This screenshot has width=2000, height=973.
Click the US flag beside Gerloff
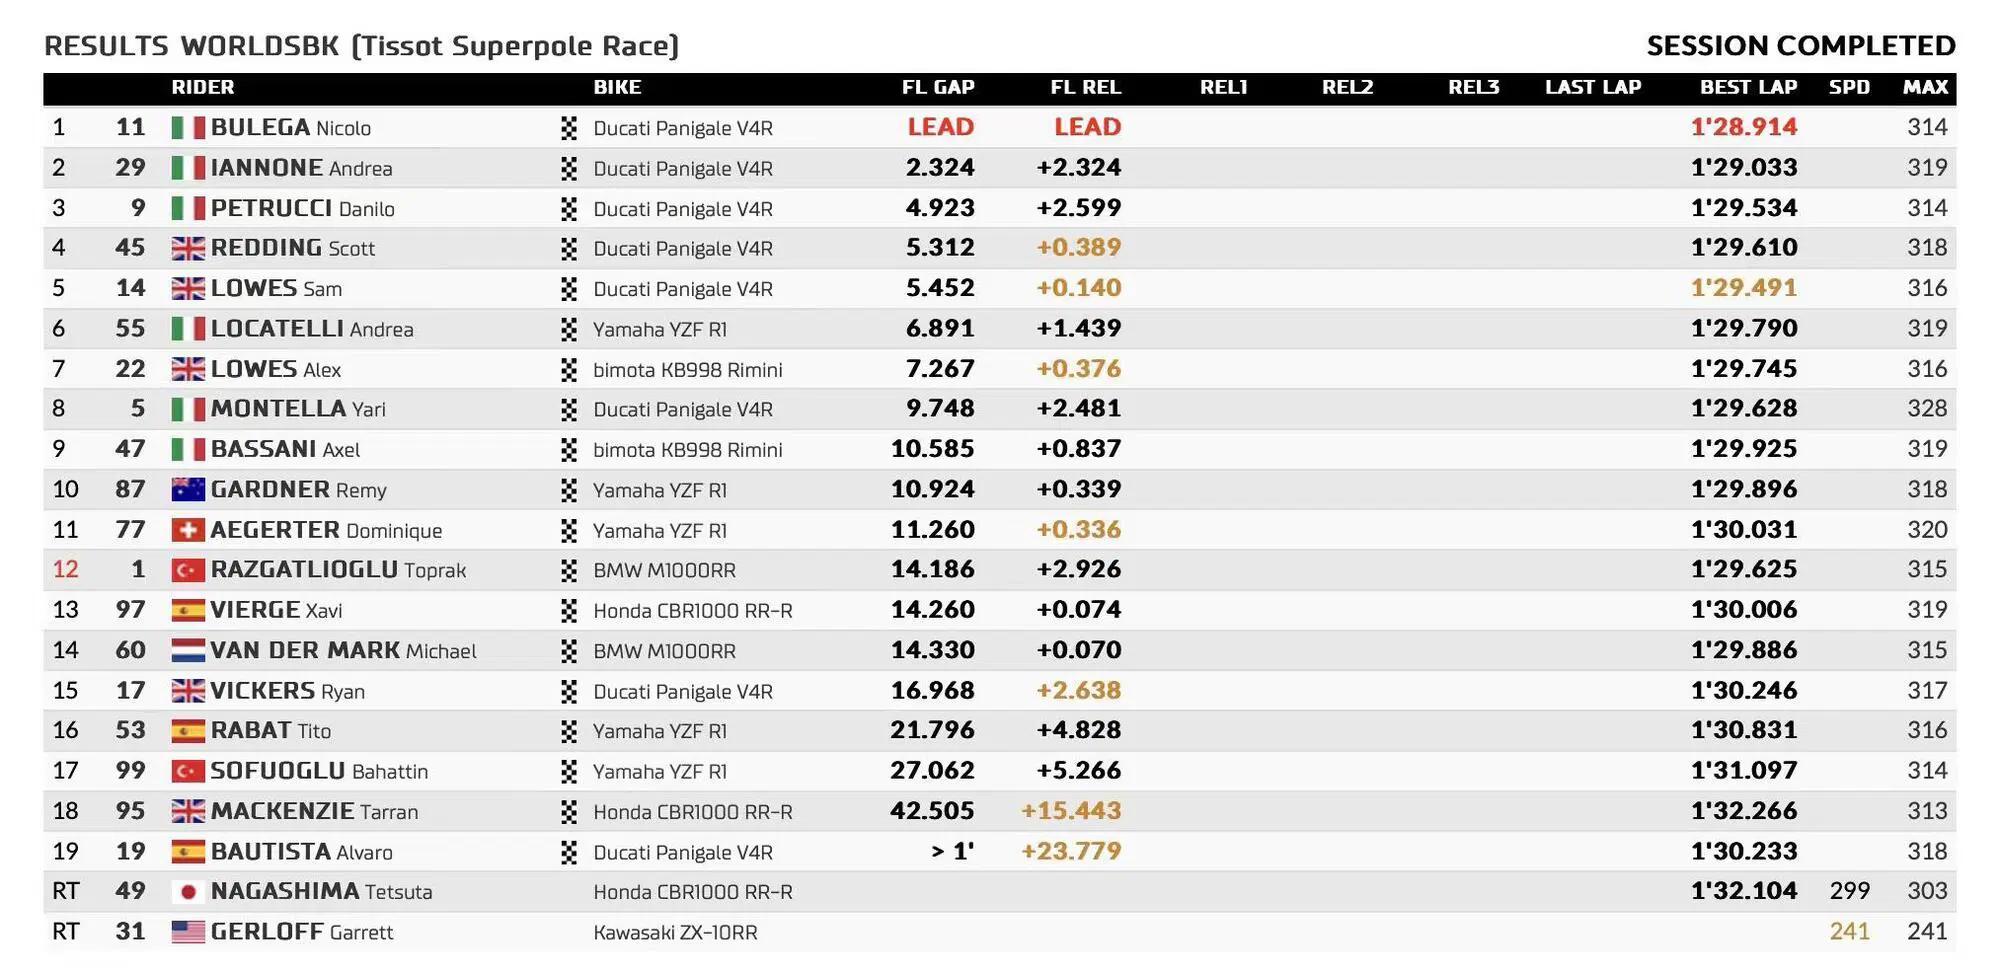[188, 932]
